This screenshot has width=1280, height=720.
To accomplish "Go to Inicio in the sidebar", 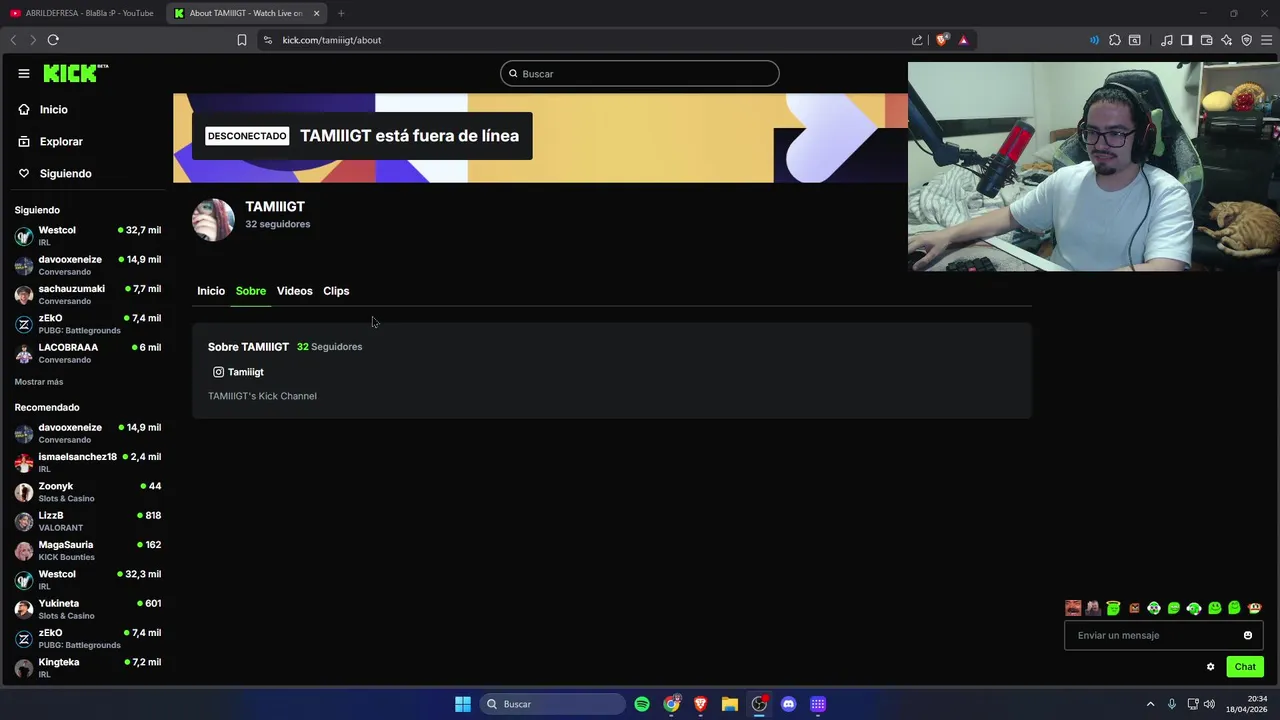I will (43, 110).
